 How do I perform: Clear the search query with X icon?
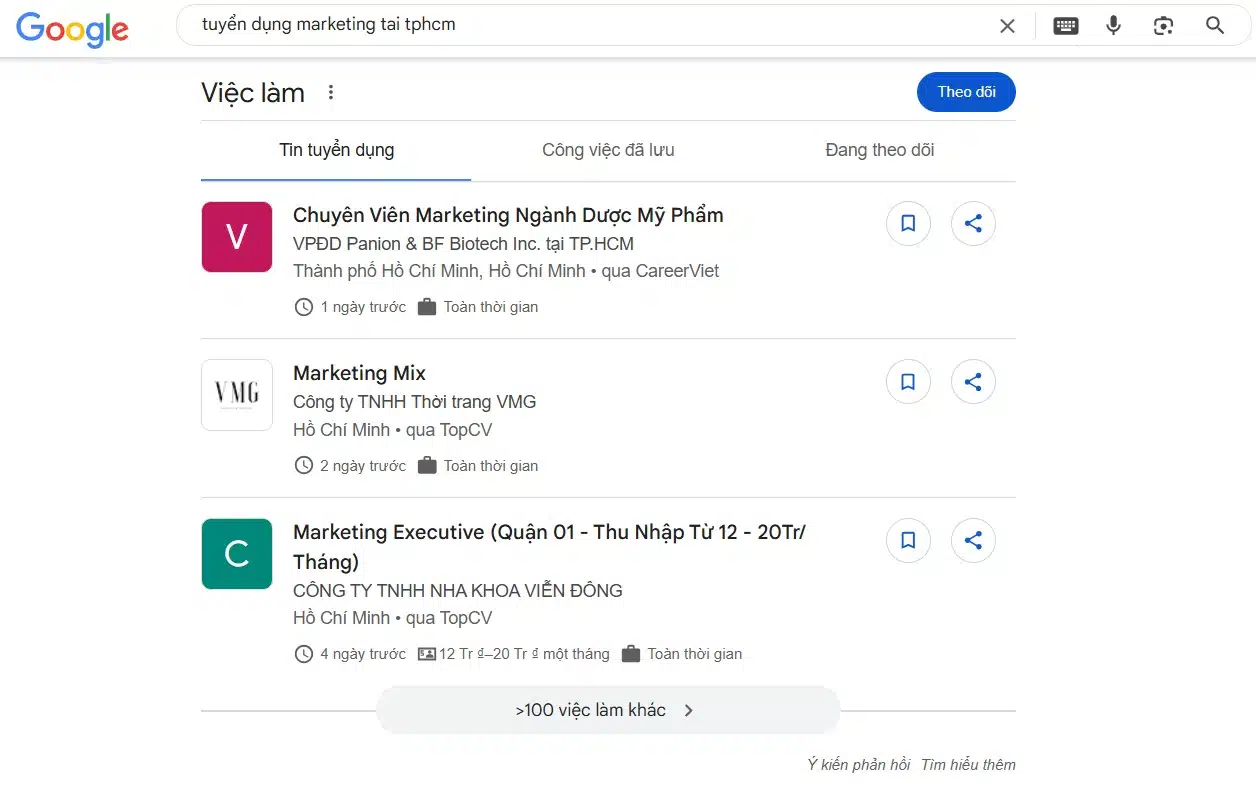[x=1007, y=26]
